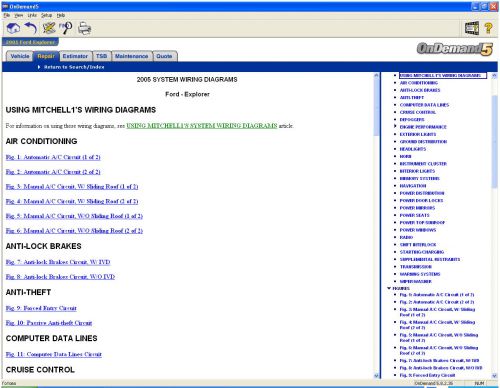Open Fig. 9 Forced Entry Circuit link
Screen dimensions: 500x388
(x=41, y=308)
